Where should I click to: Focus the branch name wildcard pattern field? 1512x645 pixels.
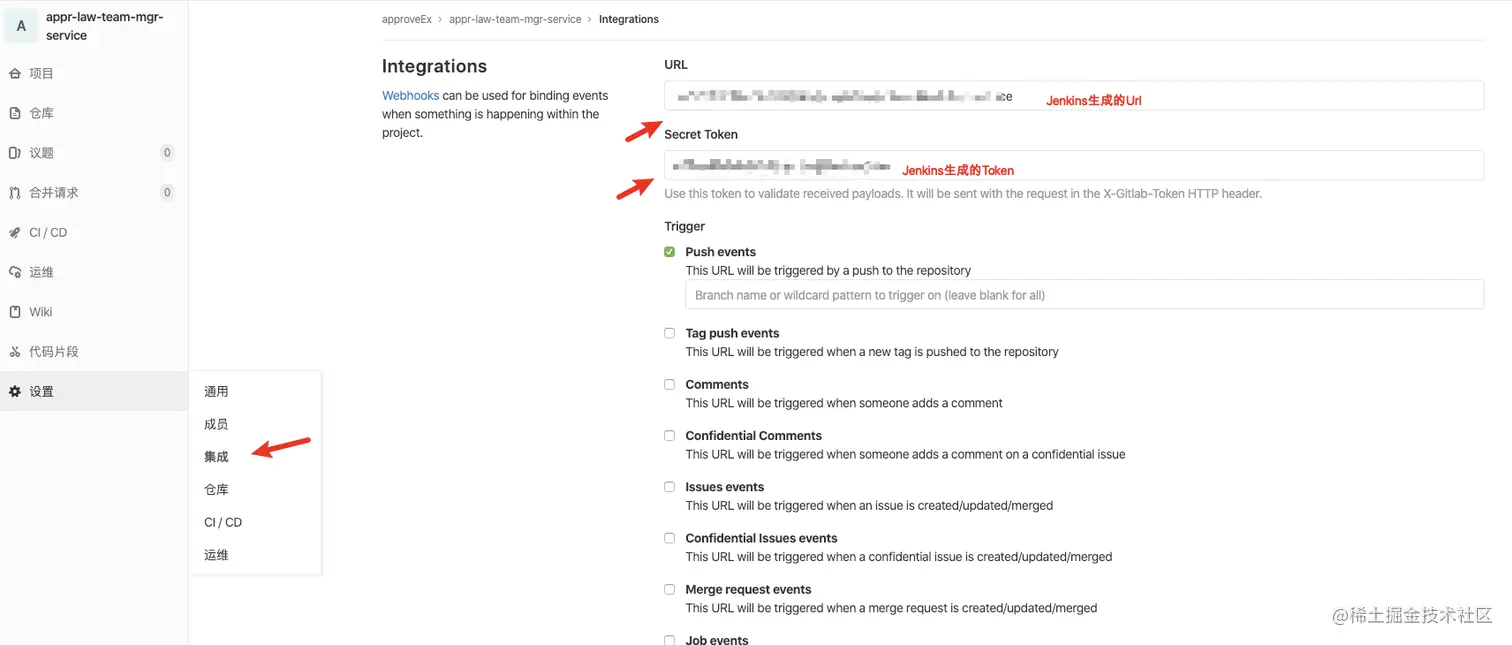(x=1084, y=295)
